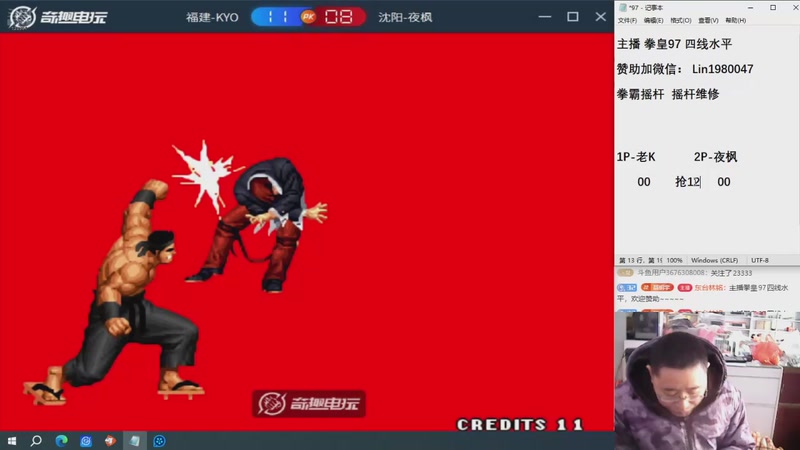Image resolution: width=800 pixels, height=450 pixels.
Task: Open the 奇趣电玩 taskbar icon
Action: 159,441
